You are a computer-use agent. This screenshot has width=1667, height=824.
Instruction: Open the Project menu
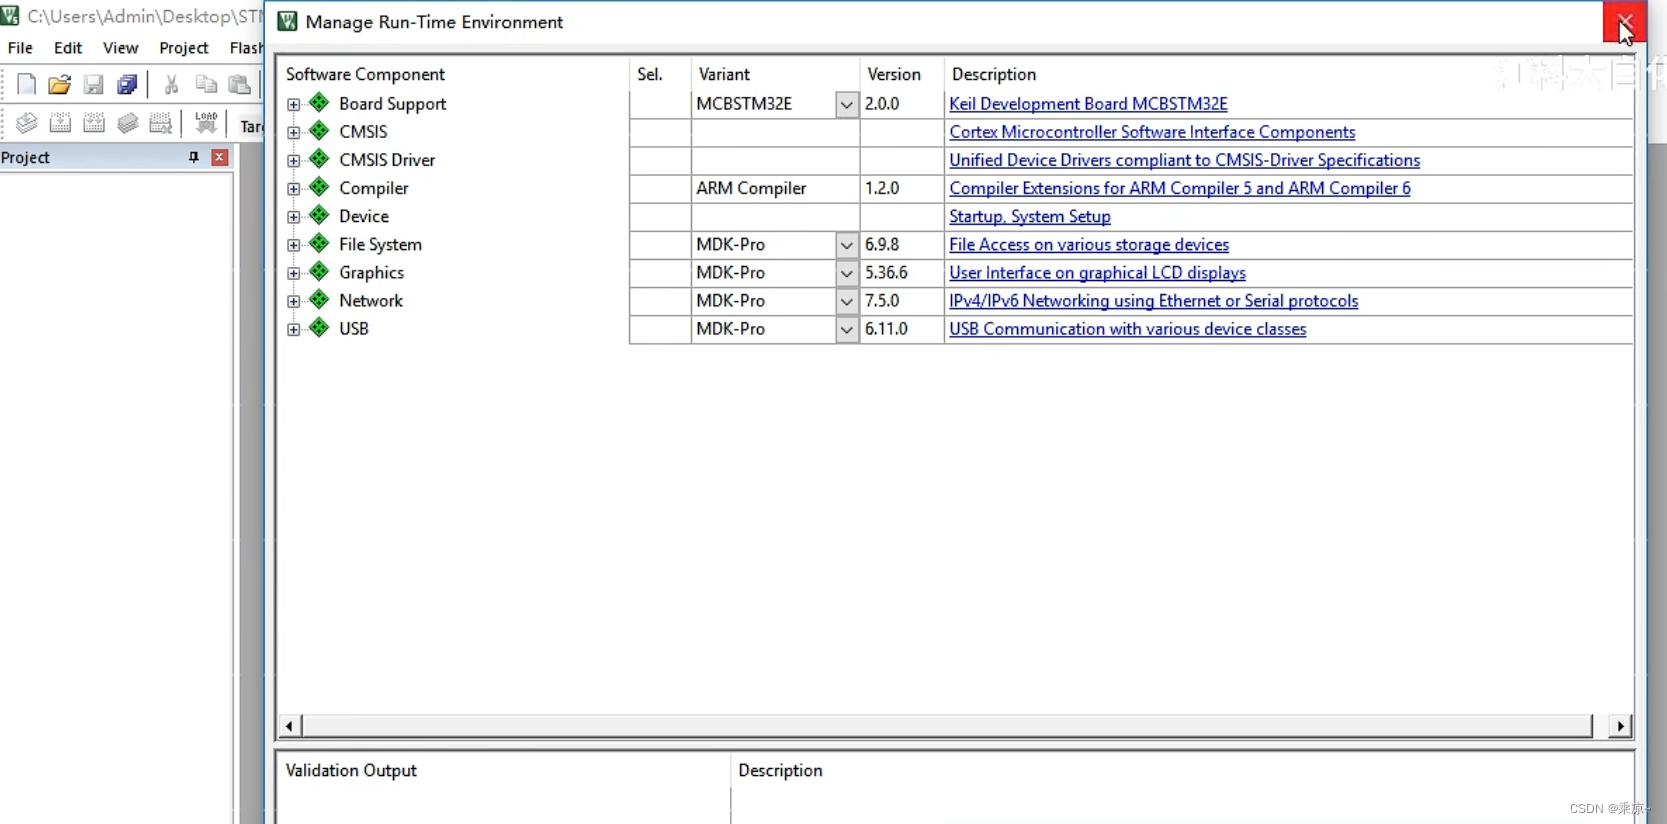point(184,48)
